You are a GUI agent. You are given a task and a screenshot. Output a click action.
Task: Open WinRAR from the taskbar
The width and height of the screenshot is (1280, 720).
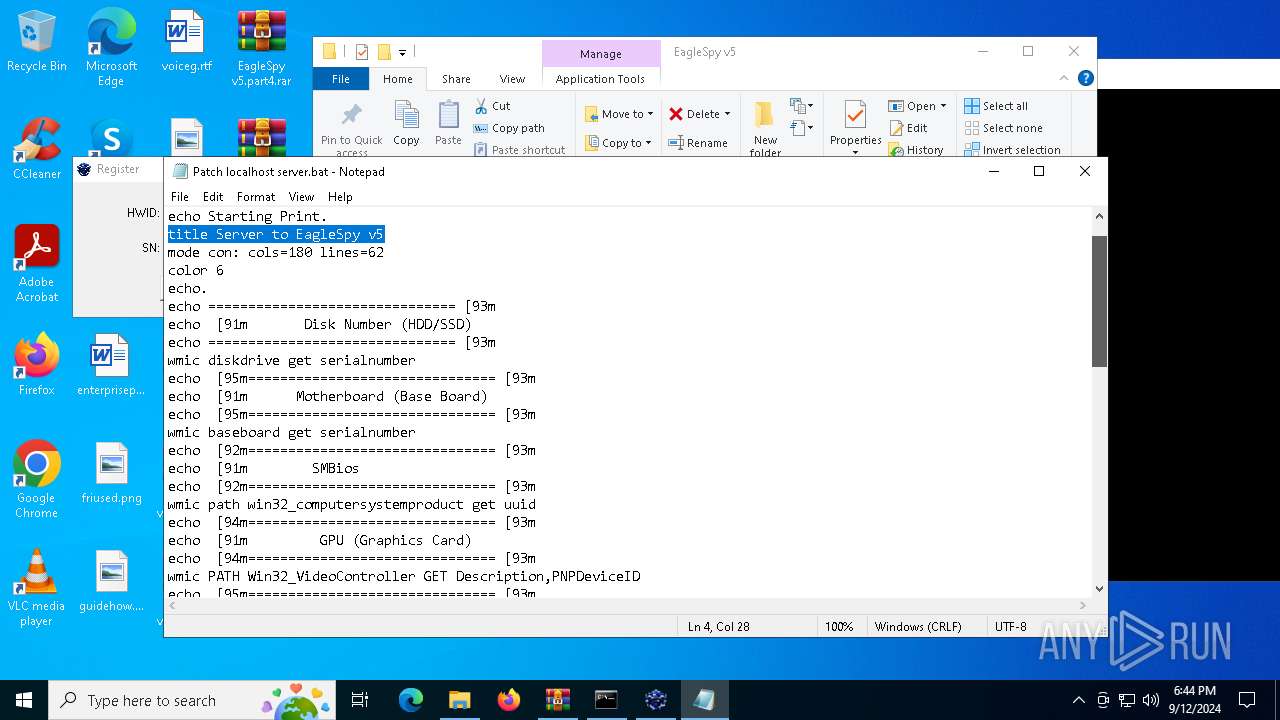[x=557, y=700]
